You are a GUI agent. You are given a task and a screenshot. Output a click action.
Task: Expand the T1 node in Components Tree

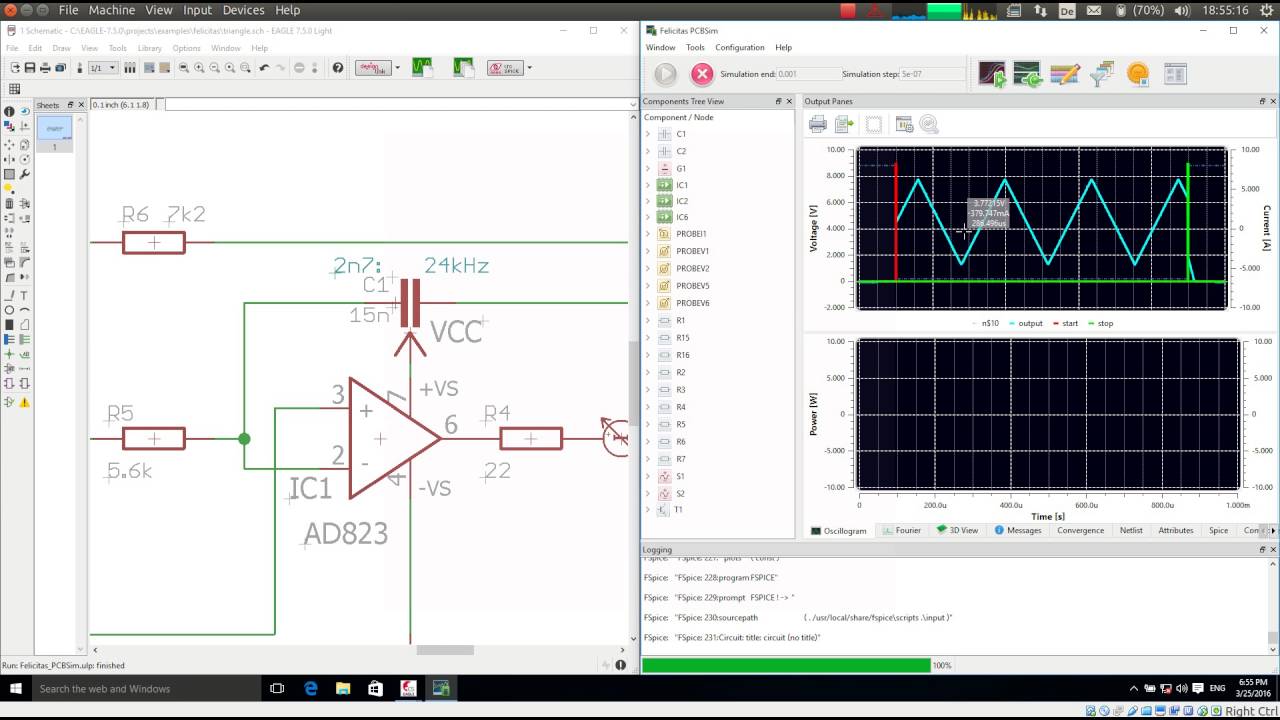point(647,509)
